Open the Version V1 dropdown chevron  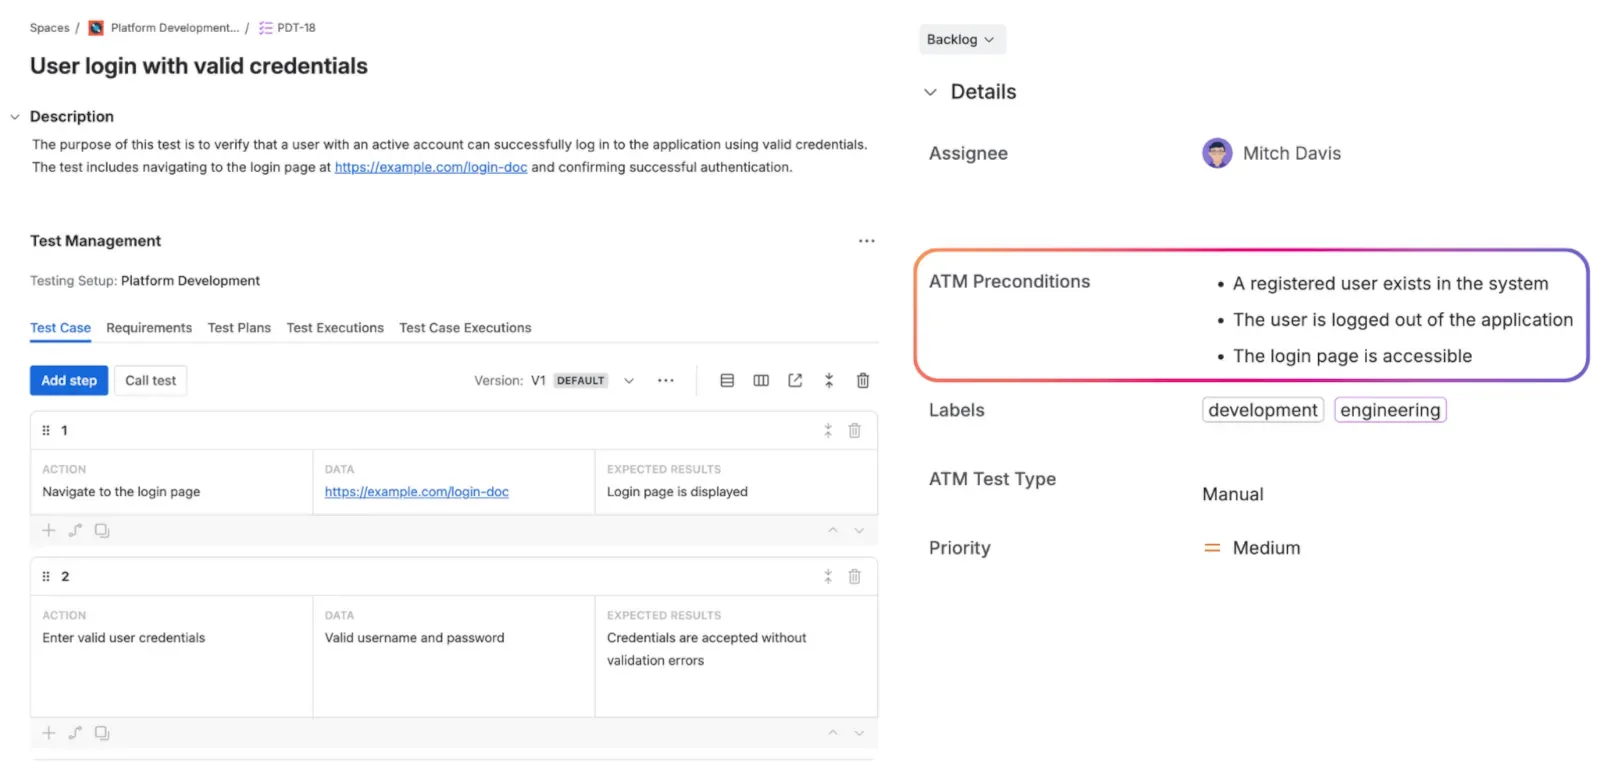pos(629,380)
